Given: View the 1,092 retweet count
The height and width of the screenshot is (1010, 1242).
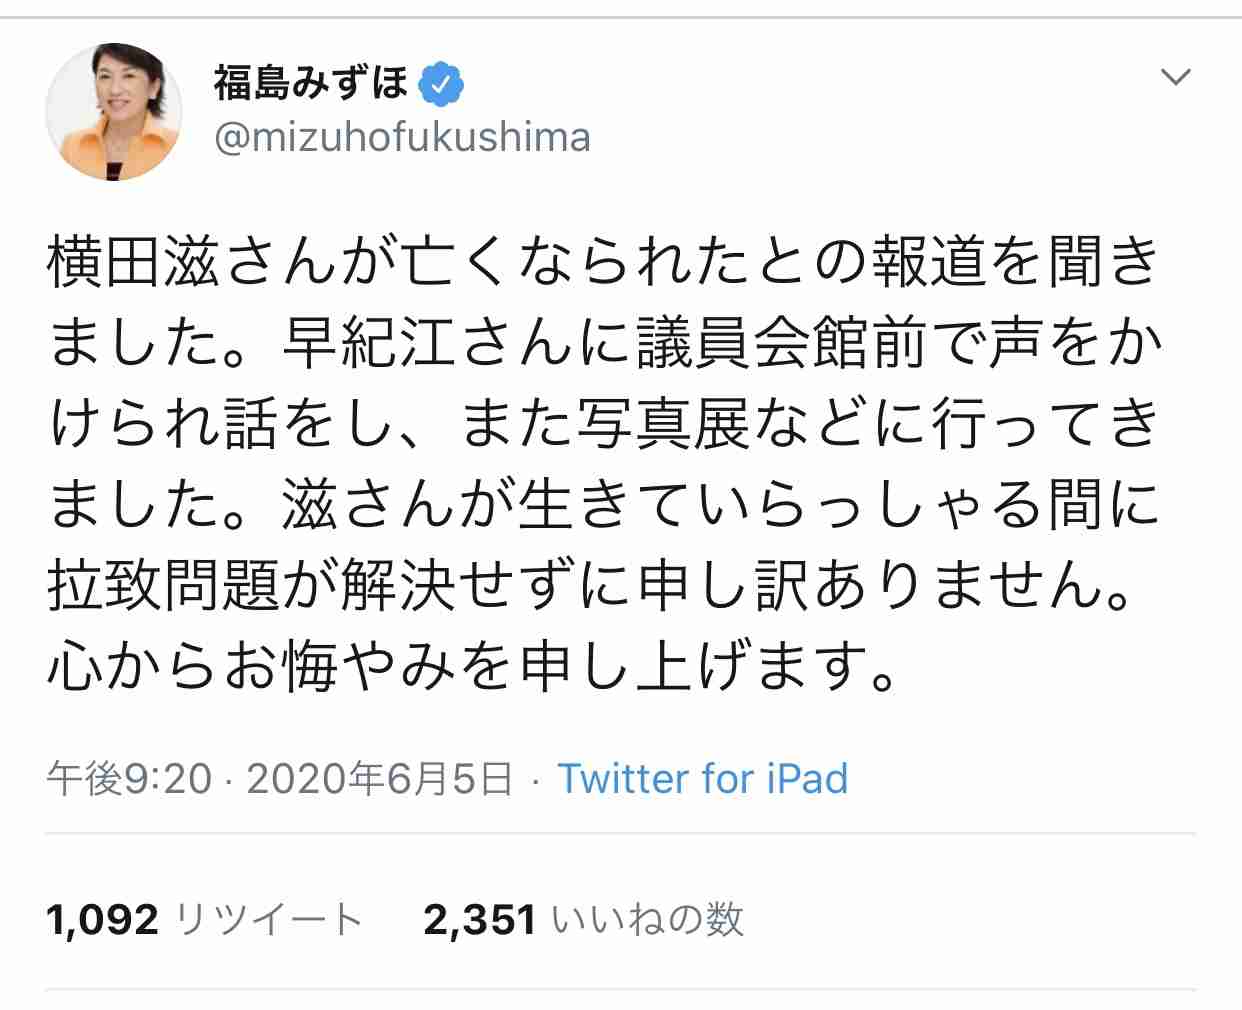Looking at the screenshot, I should tap(103, 919).
